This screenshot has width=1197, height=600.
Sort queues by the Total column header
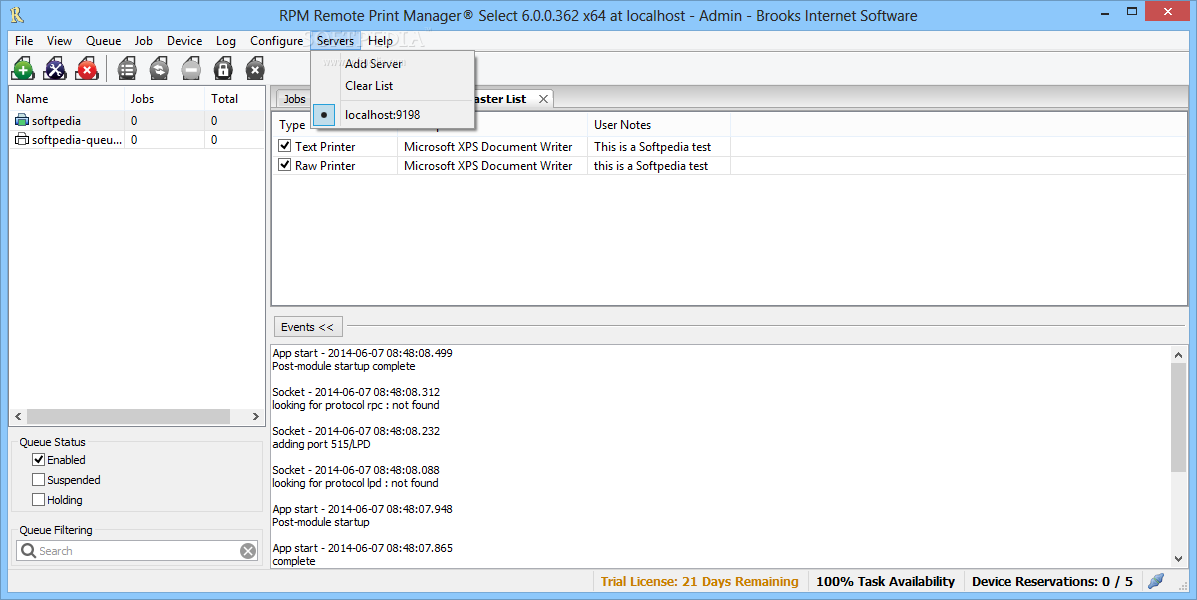[x=234, y=98]
